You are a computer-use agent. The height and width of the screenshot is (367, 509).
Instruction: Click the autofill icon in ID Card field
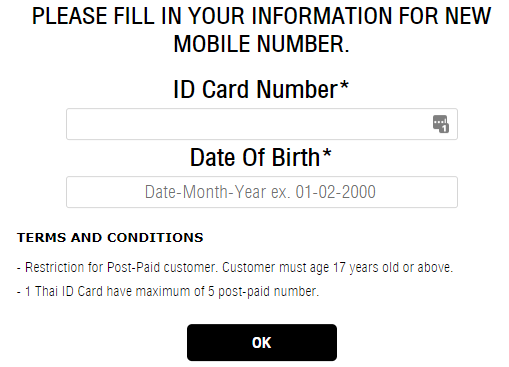pos(441,124)
